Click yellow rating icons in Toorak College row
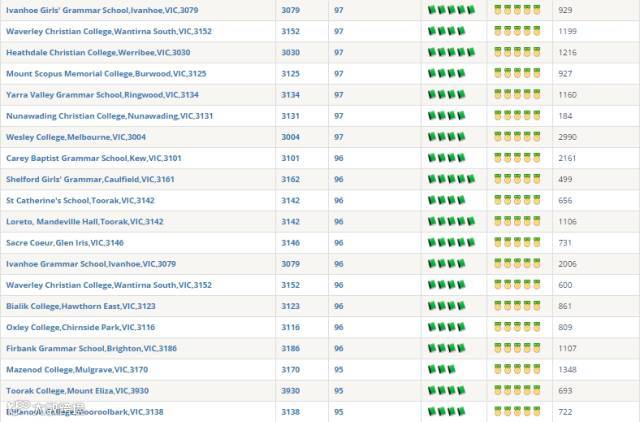Screen dimensions: 640x422 (517, 391)
